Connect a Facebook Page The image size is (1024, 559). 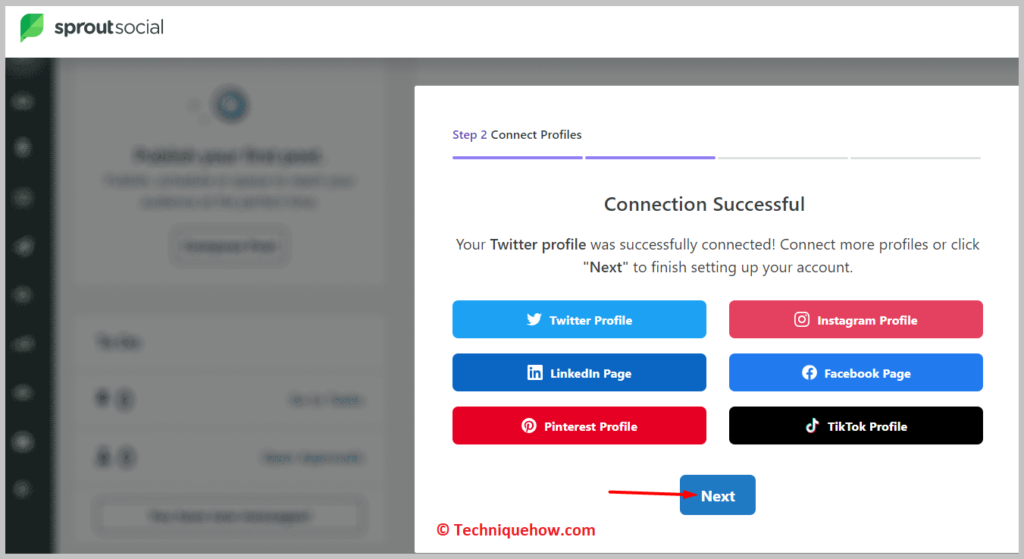856,372
